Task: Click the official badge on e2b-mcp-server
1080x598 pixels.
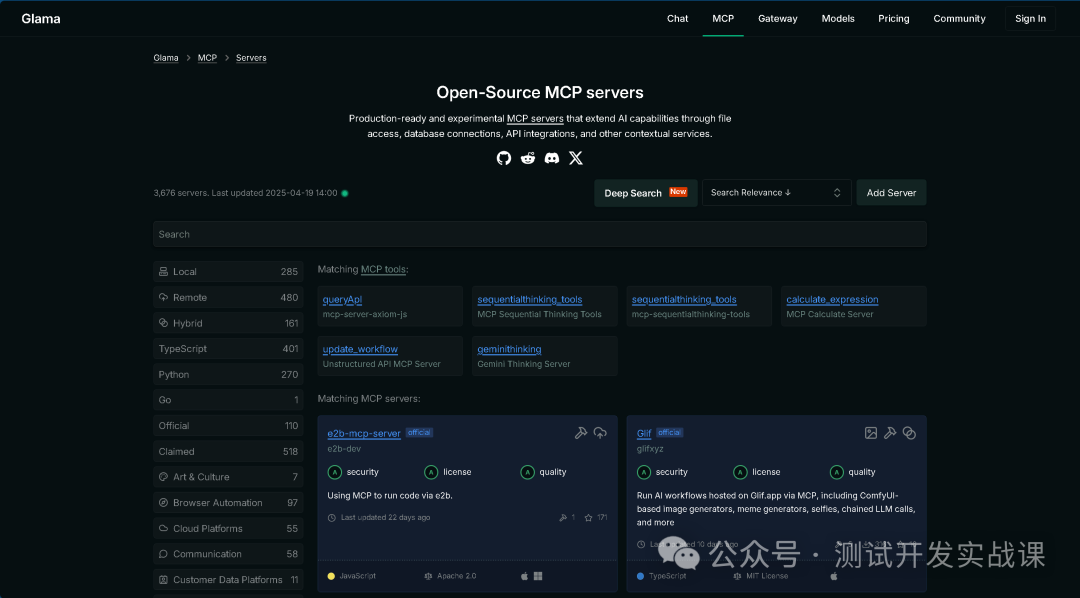Action: click(419, 433)
